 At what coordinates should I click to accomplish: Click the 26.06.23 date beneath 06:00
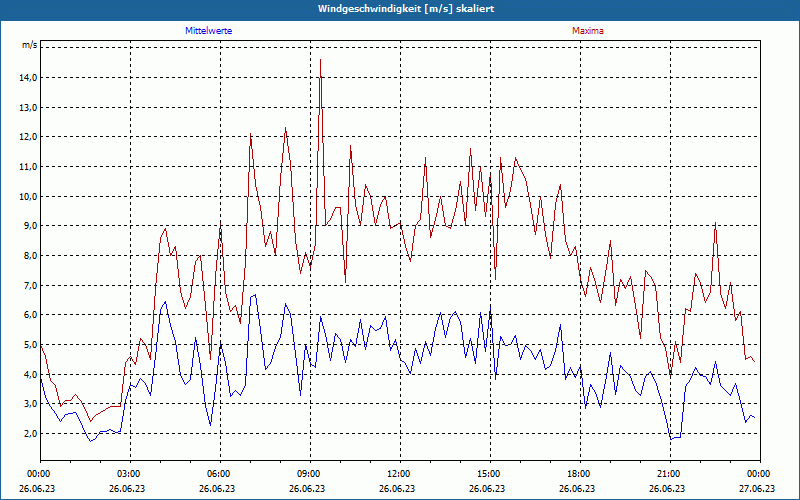[x=217, y=488]
